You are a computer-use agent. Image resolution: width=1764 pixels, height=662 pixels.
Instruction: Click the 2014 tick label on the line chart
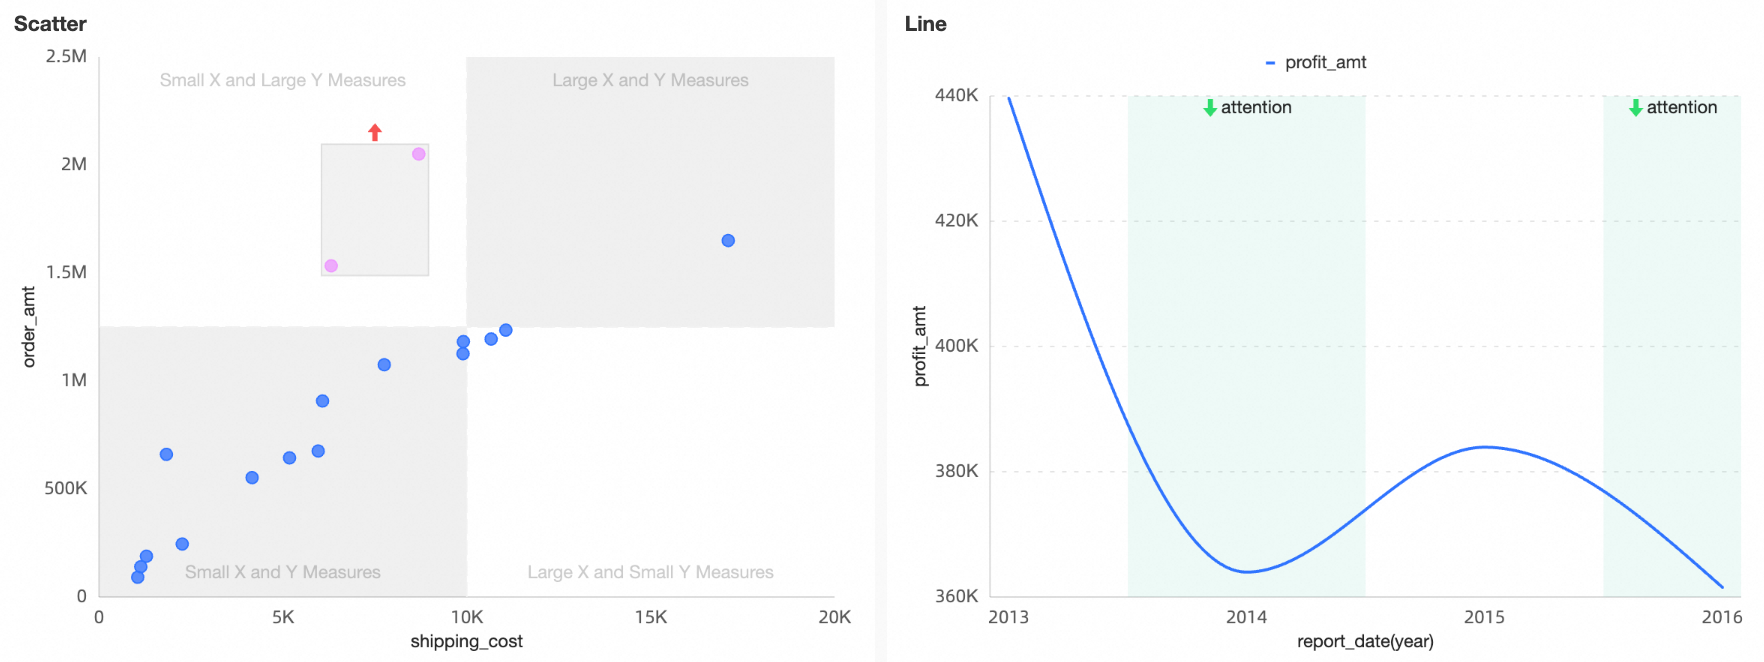click(1246, 617)
